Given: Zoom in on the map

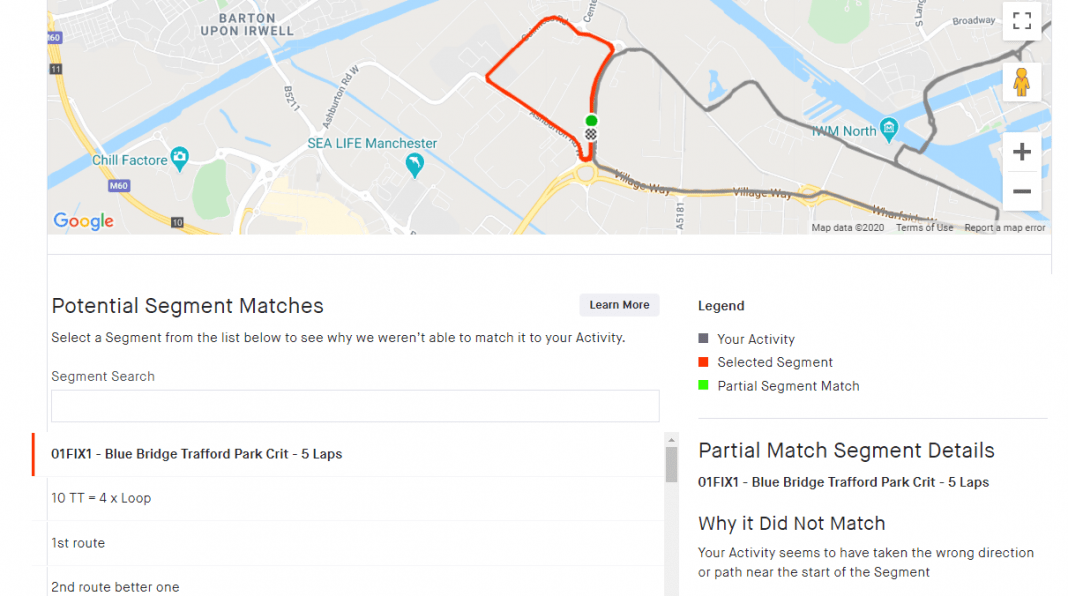Looking at the screenshot, I should pos(1021,151).
